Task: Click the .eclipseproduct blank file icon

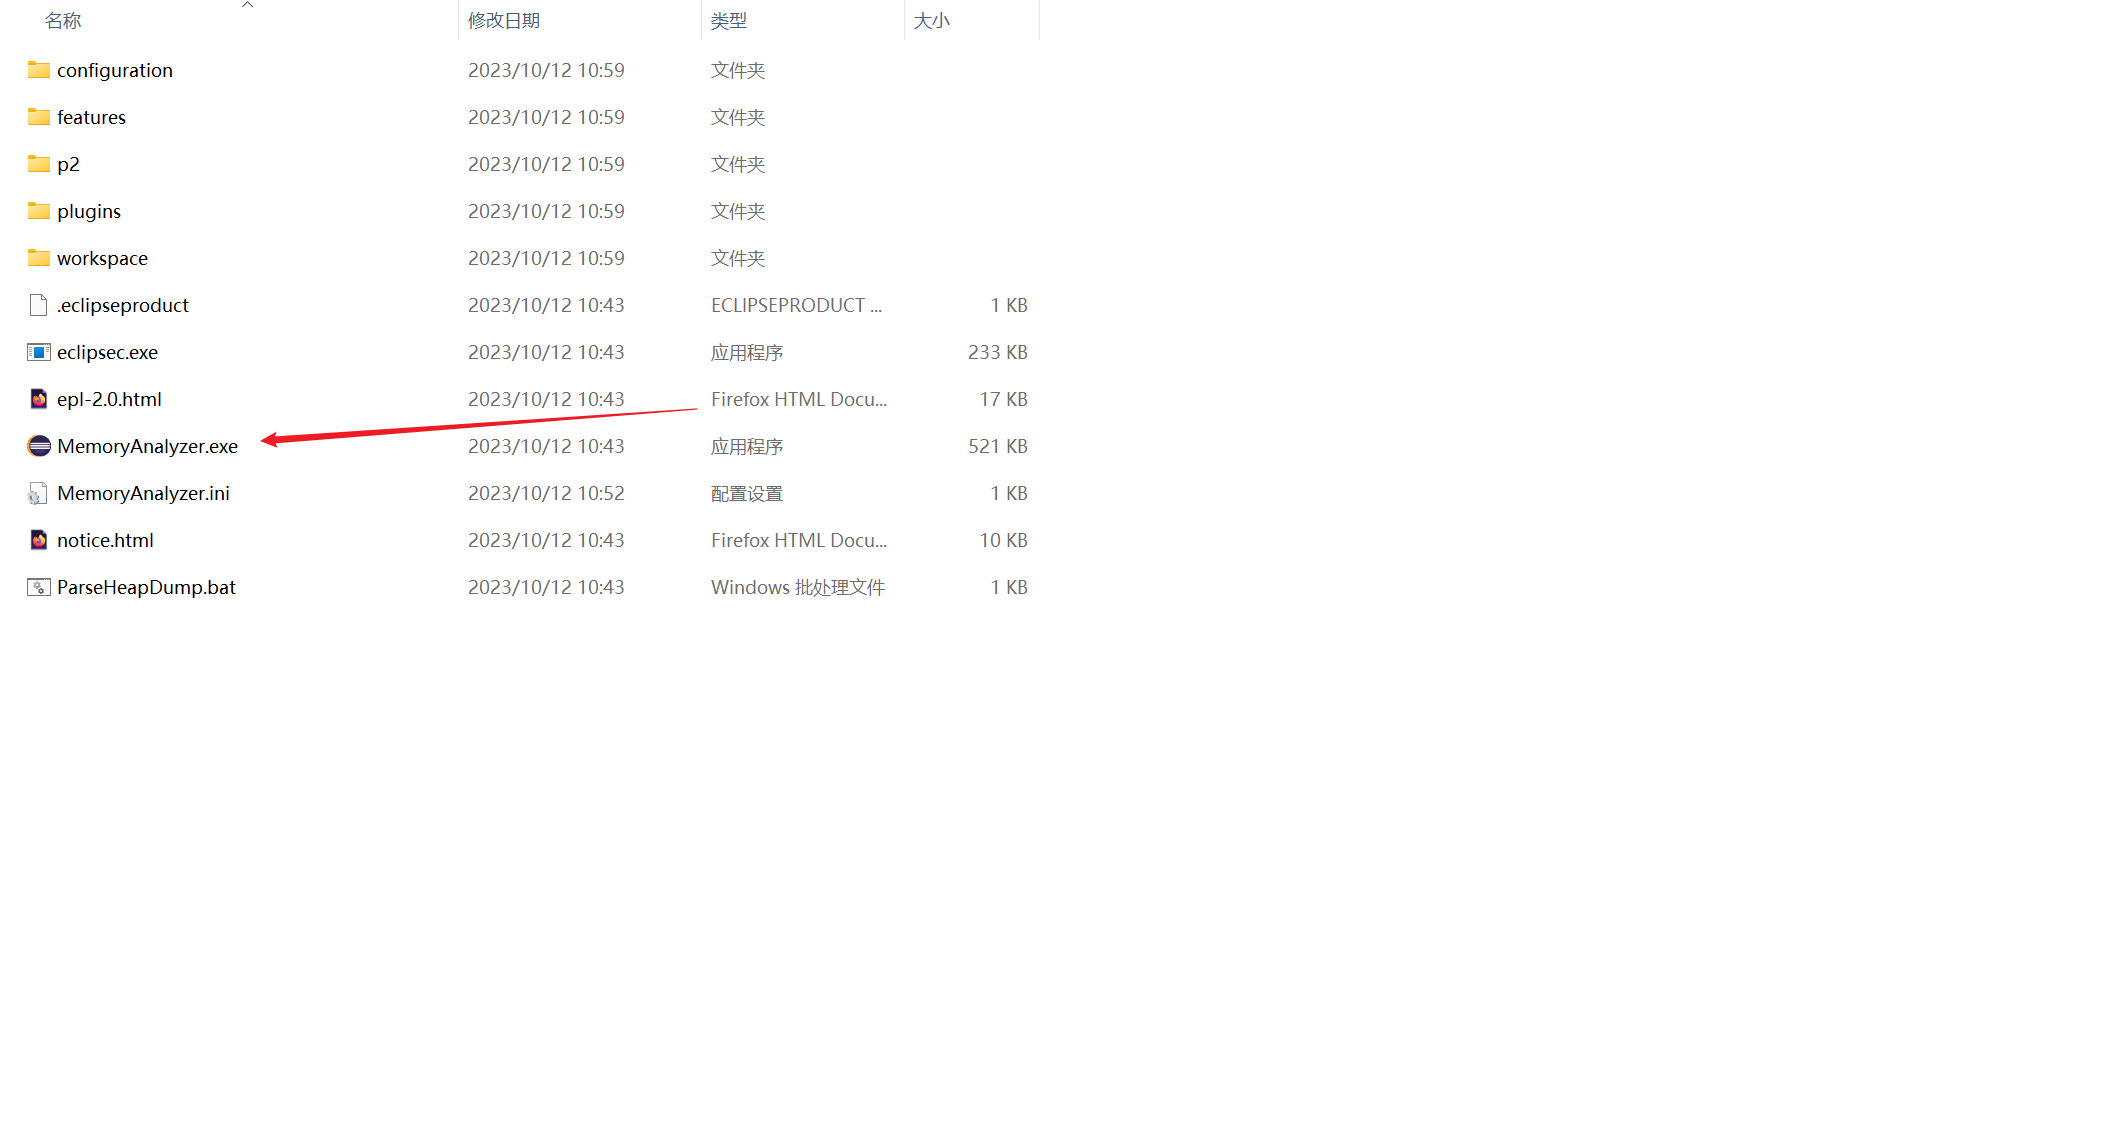Action: [38, 305]
